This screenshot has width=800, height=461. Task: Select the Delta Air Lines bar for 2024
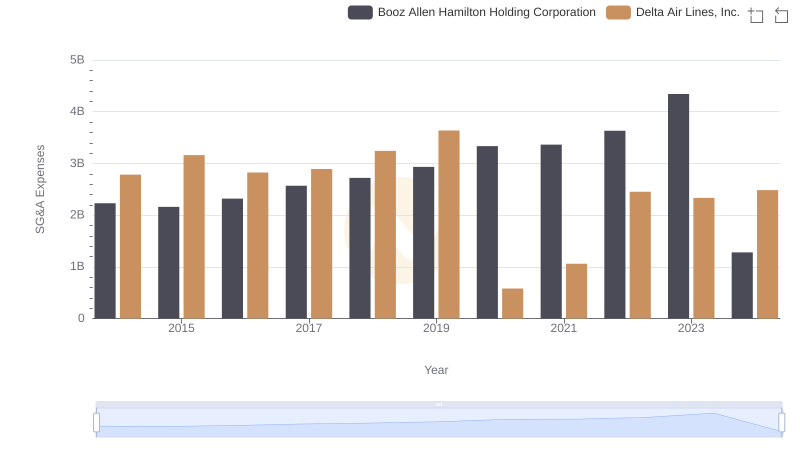click(x=767, y=254)
